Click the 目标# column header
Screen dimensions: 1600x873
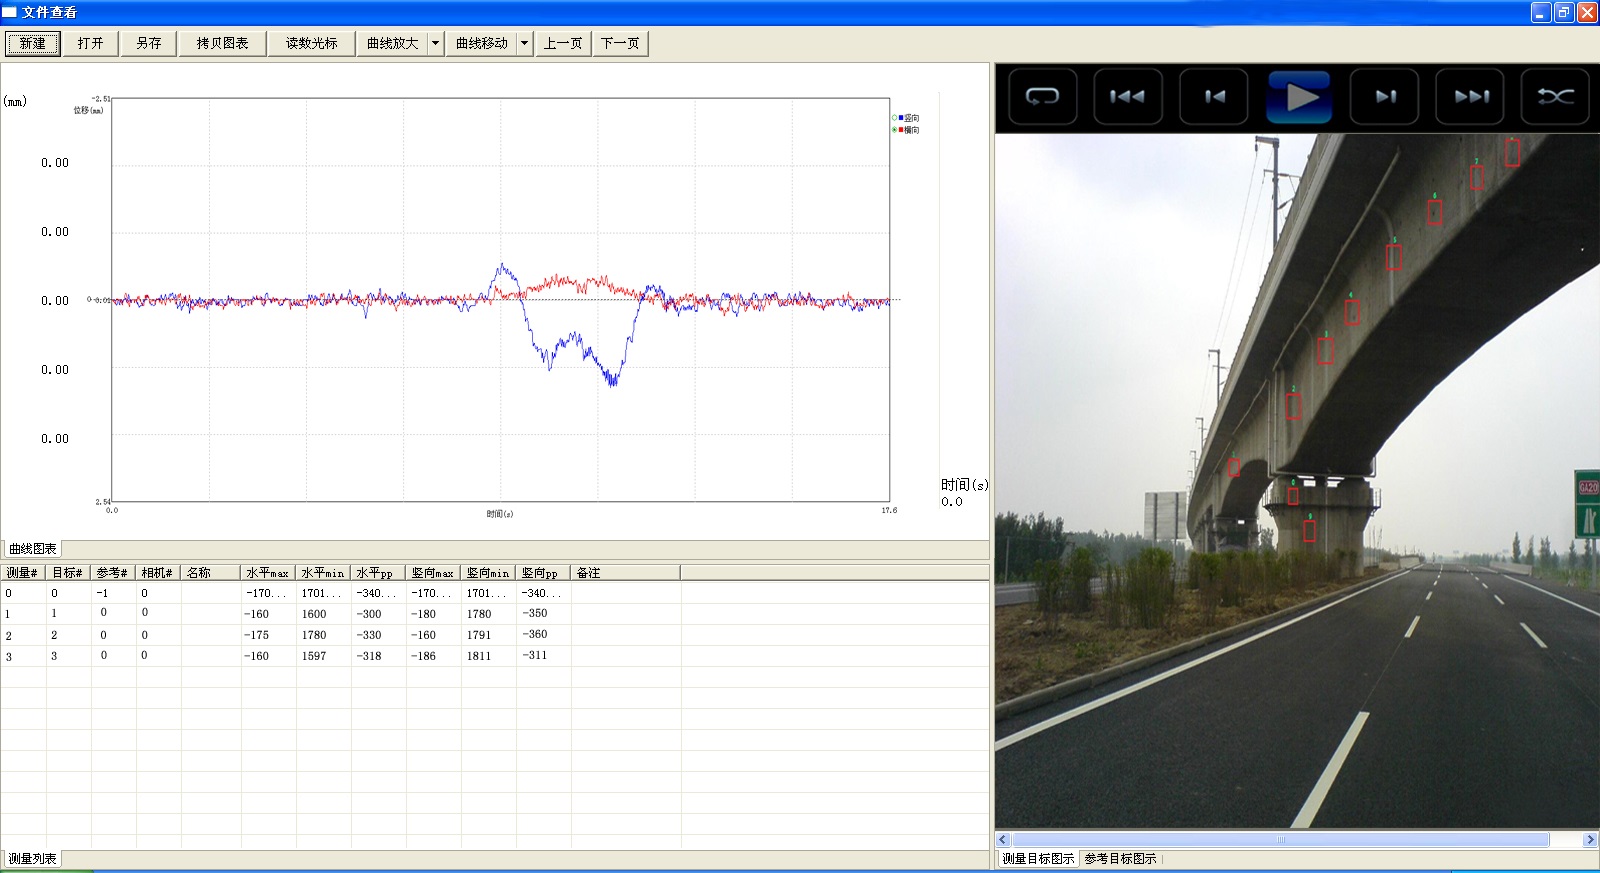coord(68,573)
